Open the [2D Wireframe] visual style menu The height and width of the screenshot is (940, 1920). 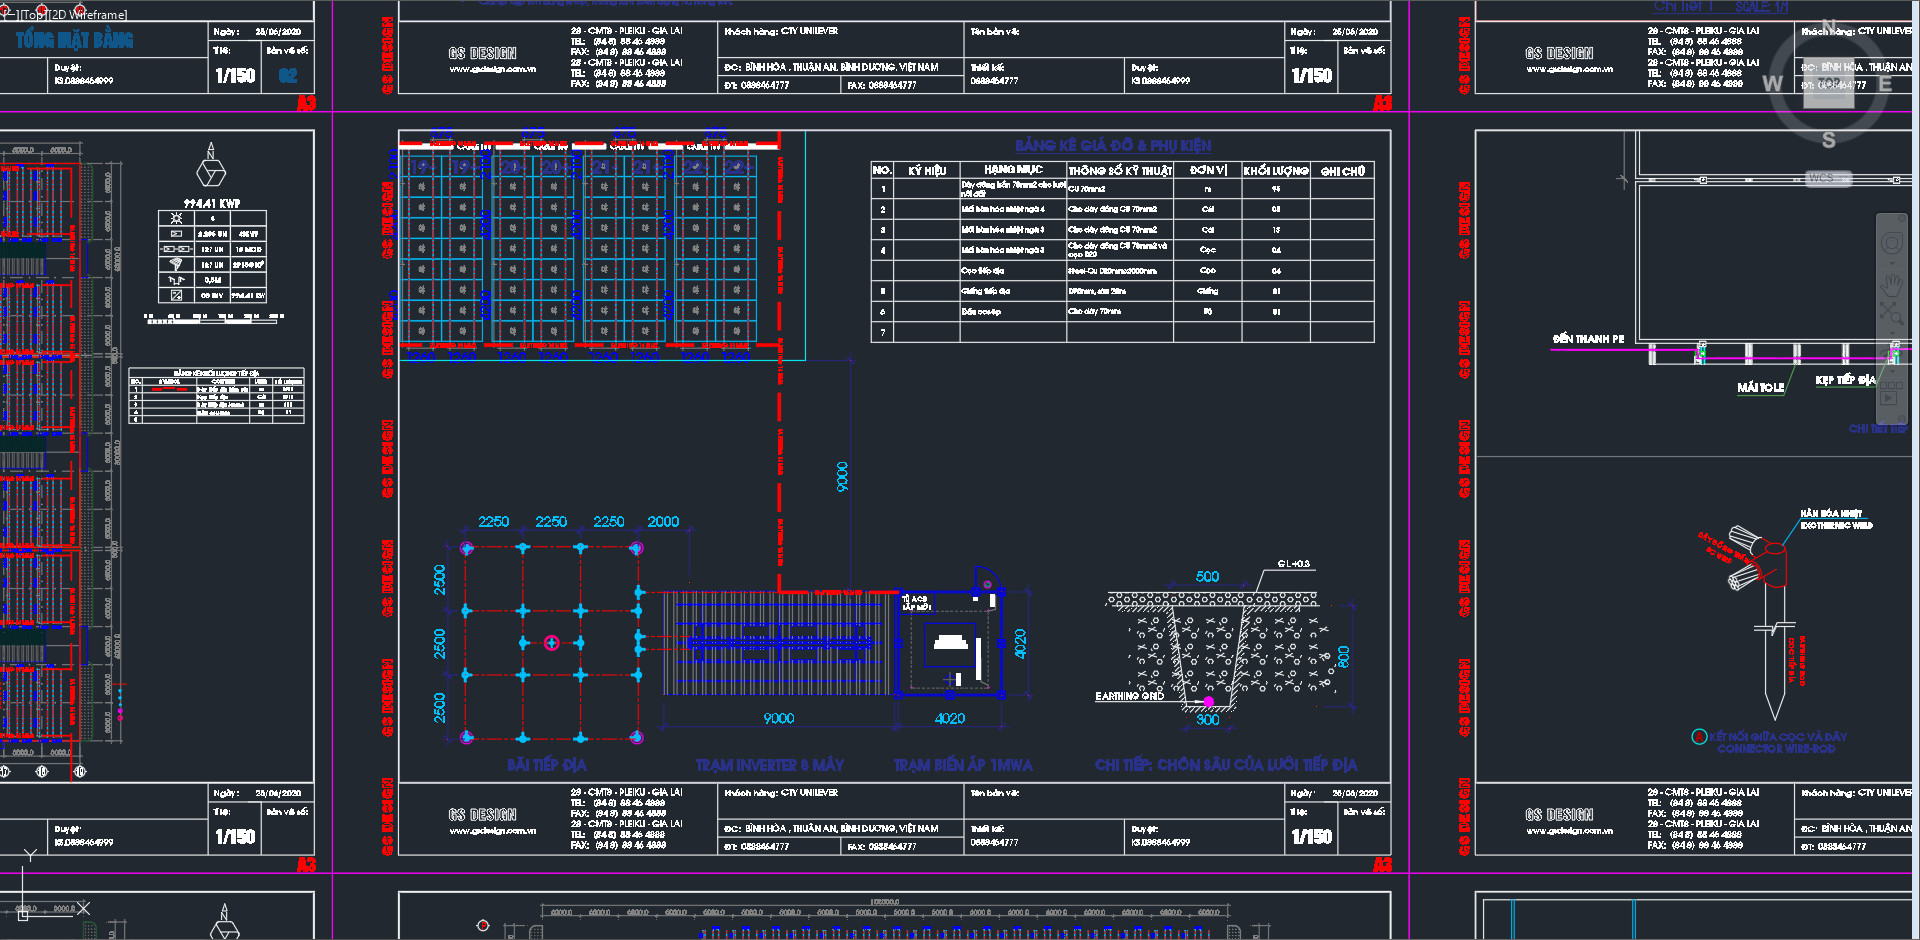point(88,15)
